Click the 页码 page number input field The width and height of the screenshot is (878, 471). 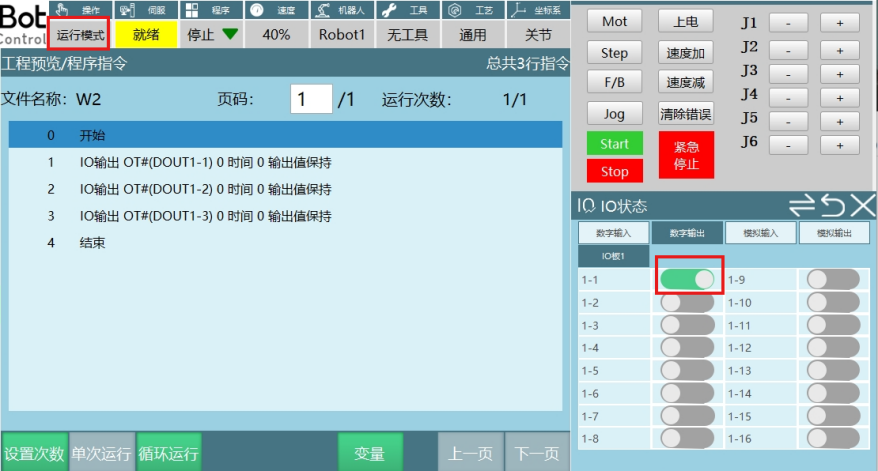tap(311, 99)
